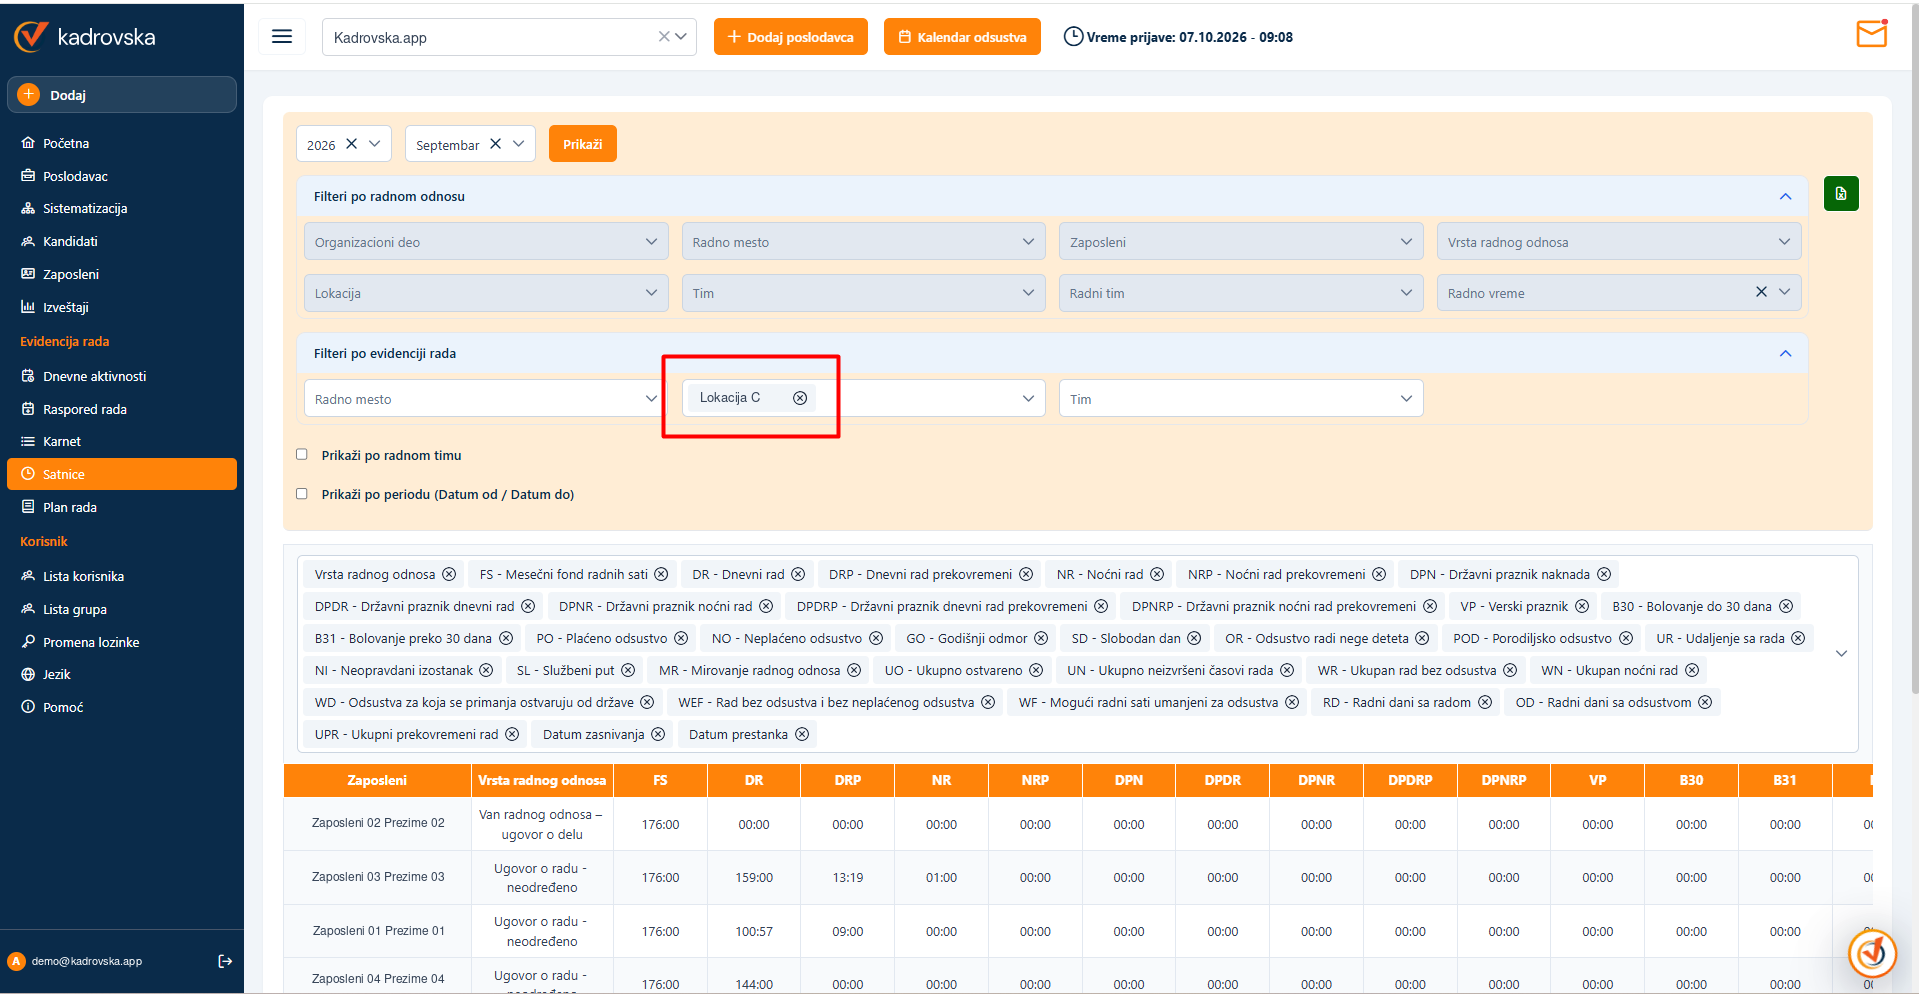Open Izveštaji in sidebar
Viewport: 1919px width, 994px height.
(65, 307)
